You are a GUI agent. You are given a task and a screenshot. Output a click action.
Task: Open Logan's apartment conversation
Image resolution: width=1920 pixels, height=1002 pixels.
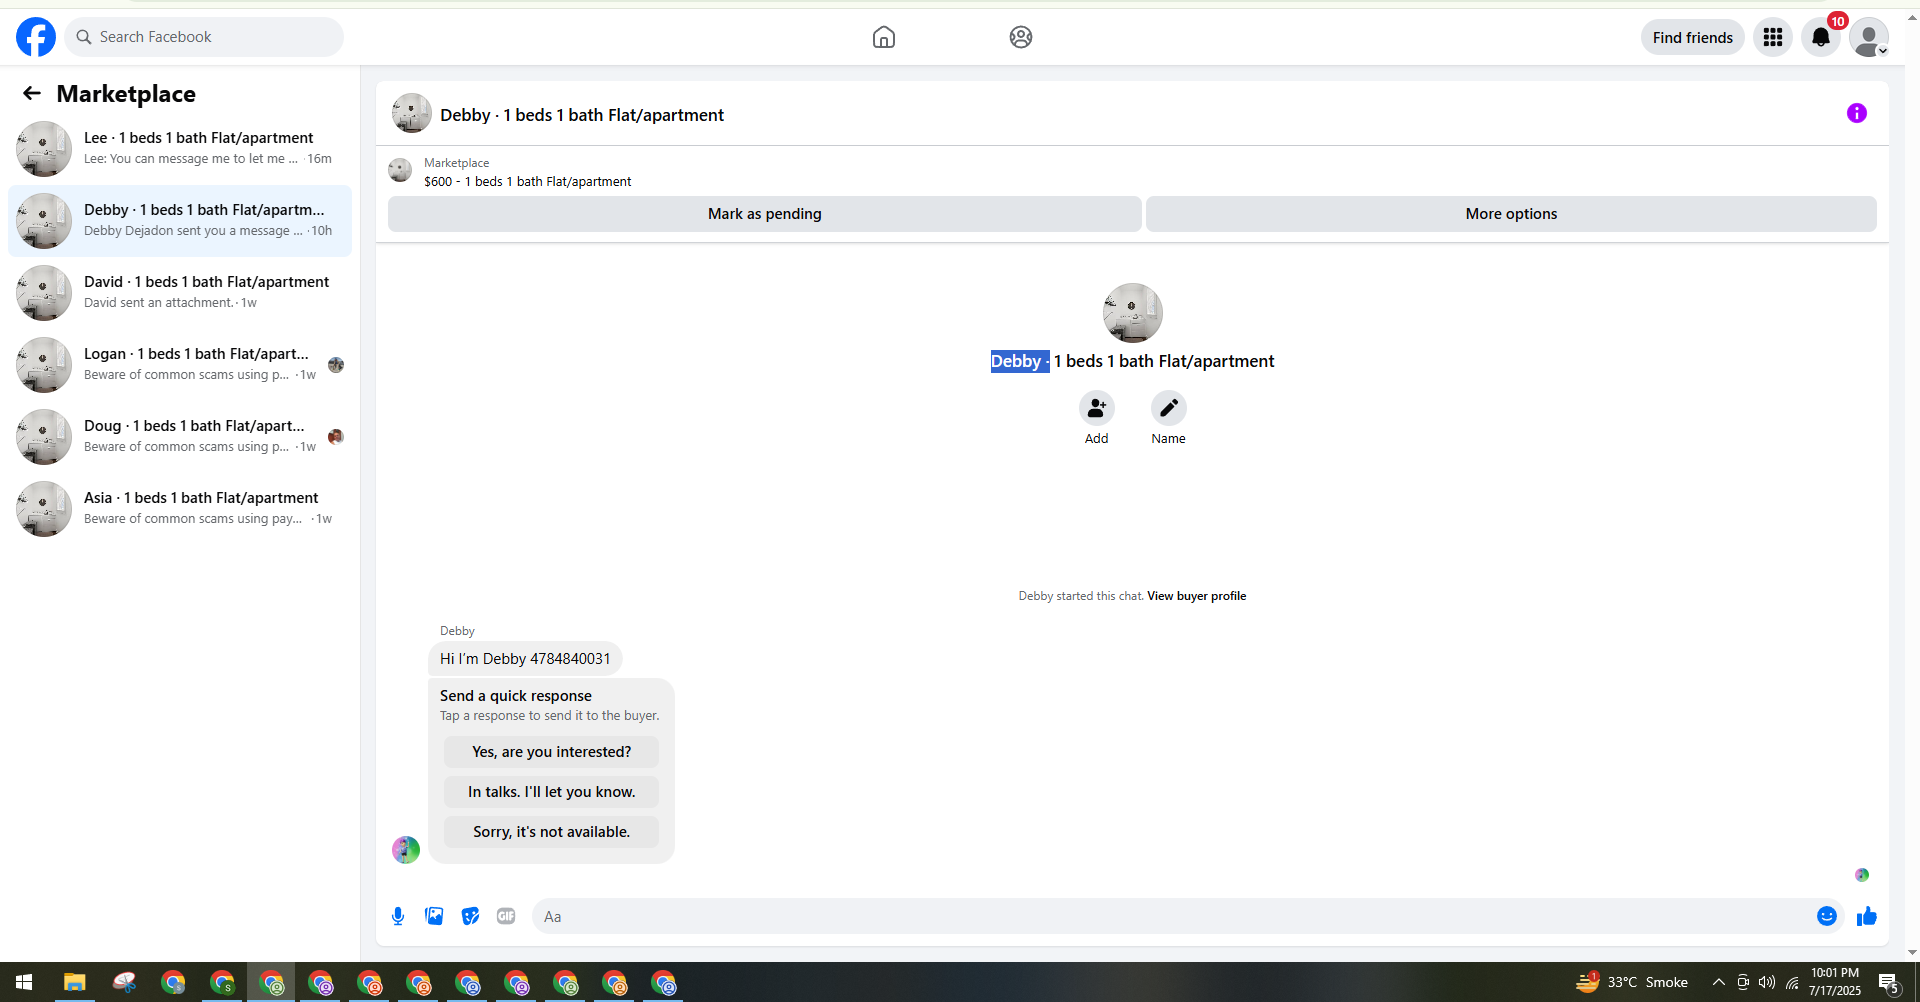180,365
